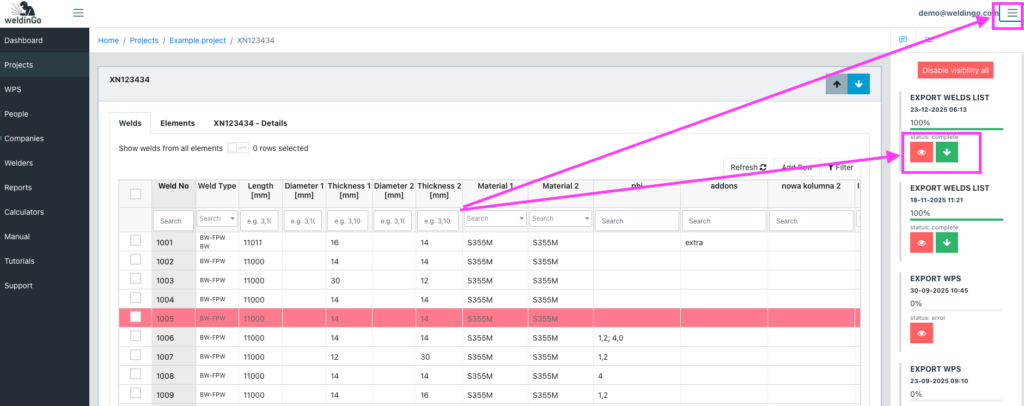The height and width of the screenshot is (406, 1024).
Task: Toggle visibility of the errored Export WPS
Action: (x=918, y=333)
